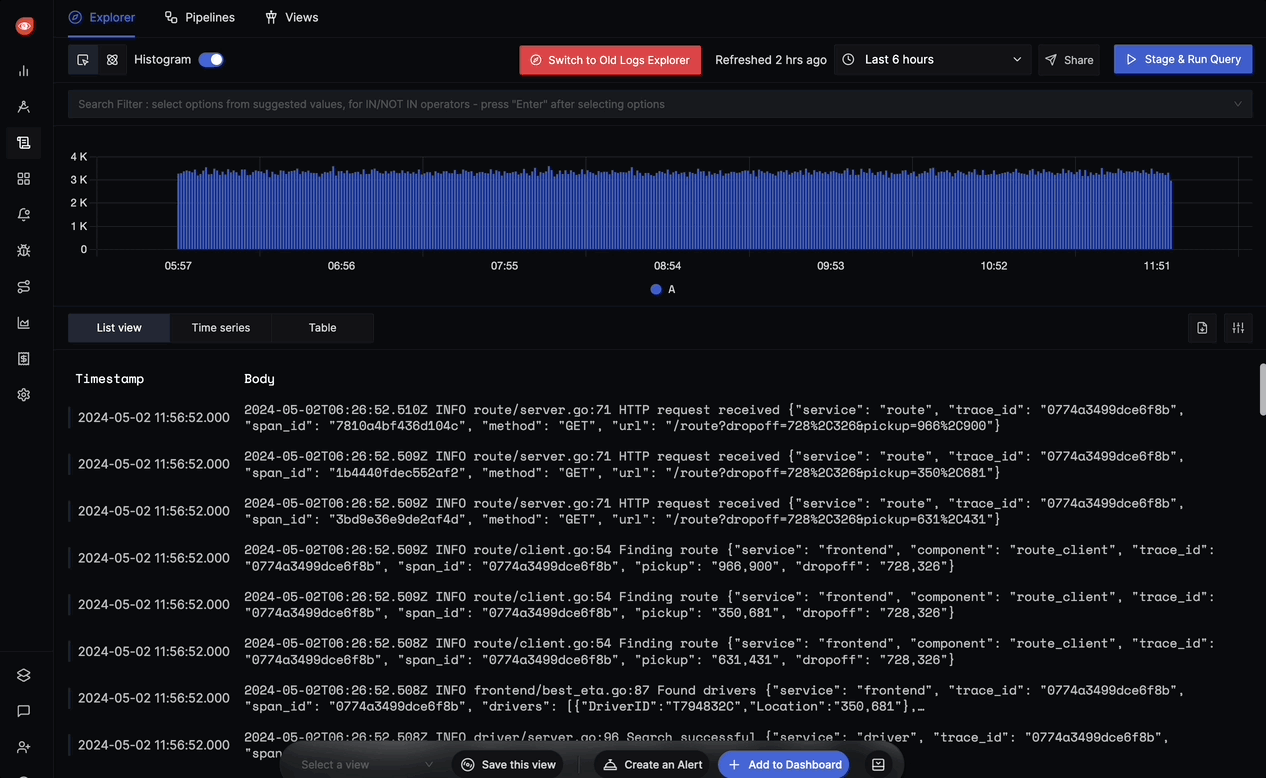Screen dimensions: 1266x778
Task: Click the Refreshed 2 hrs ago text
Action: click(771, 60)
